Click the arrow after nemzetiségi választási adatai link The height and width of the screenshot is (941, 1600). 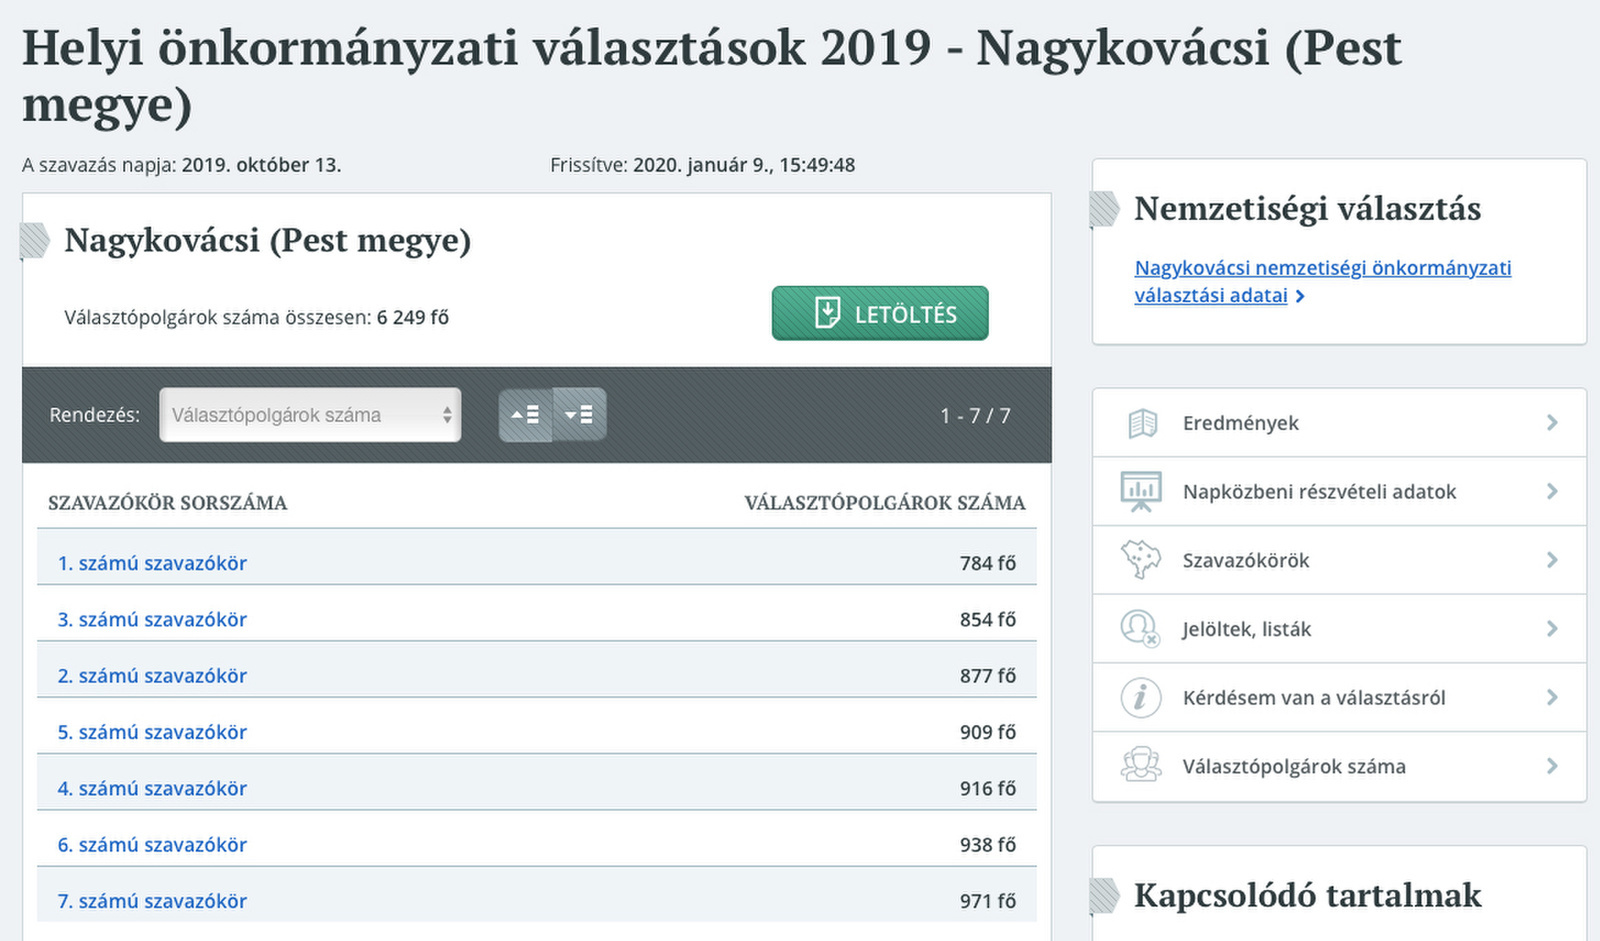point(1300,296)
